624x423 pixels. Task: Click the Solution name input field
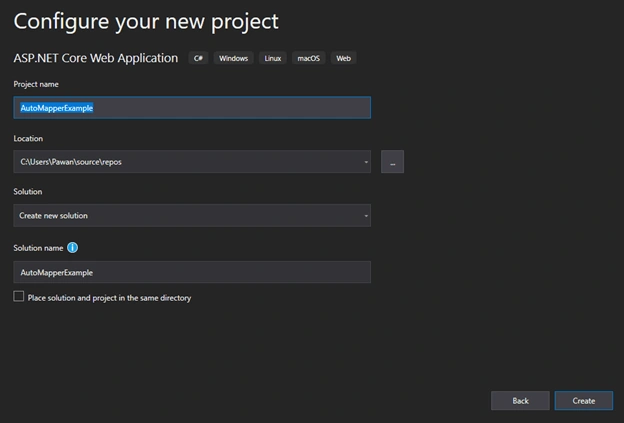click(192, 272)
